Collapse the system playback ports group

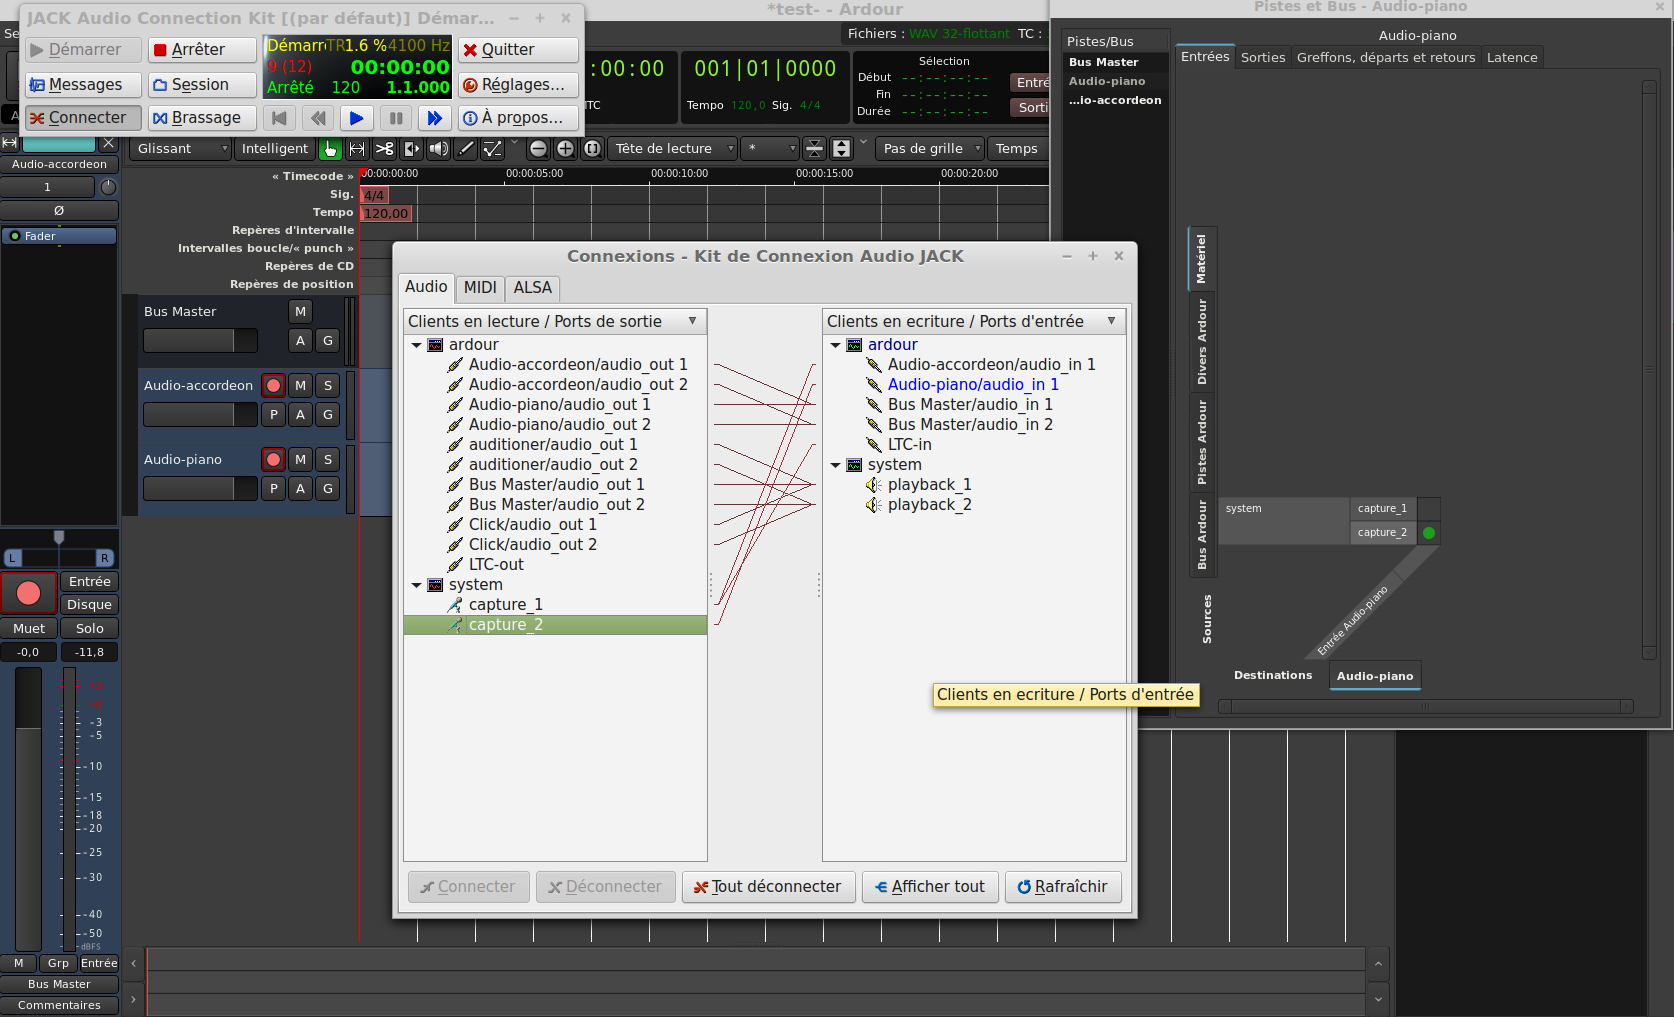[836, 465]
